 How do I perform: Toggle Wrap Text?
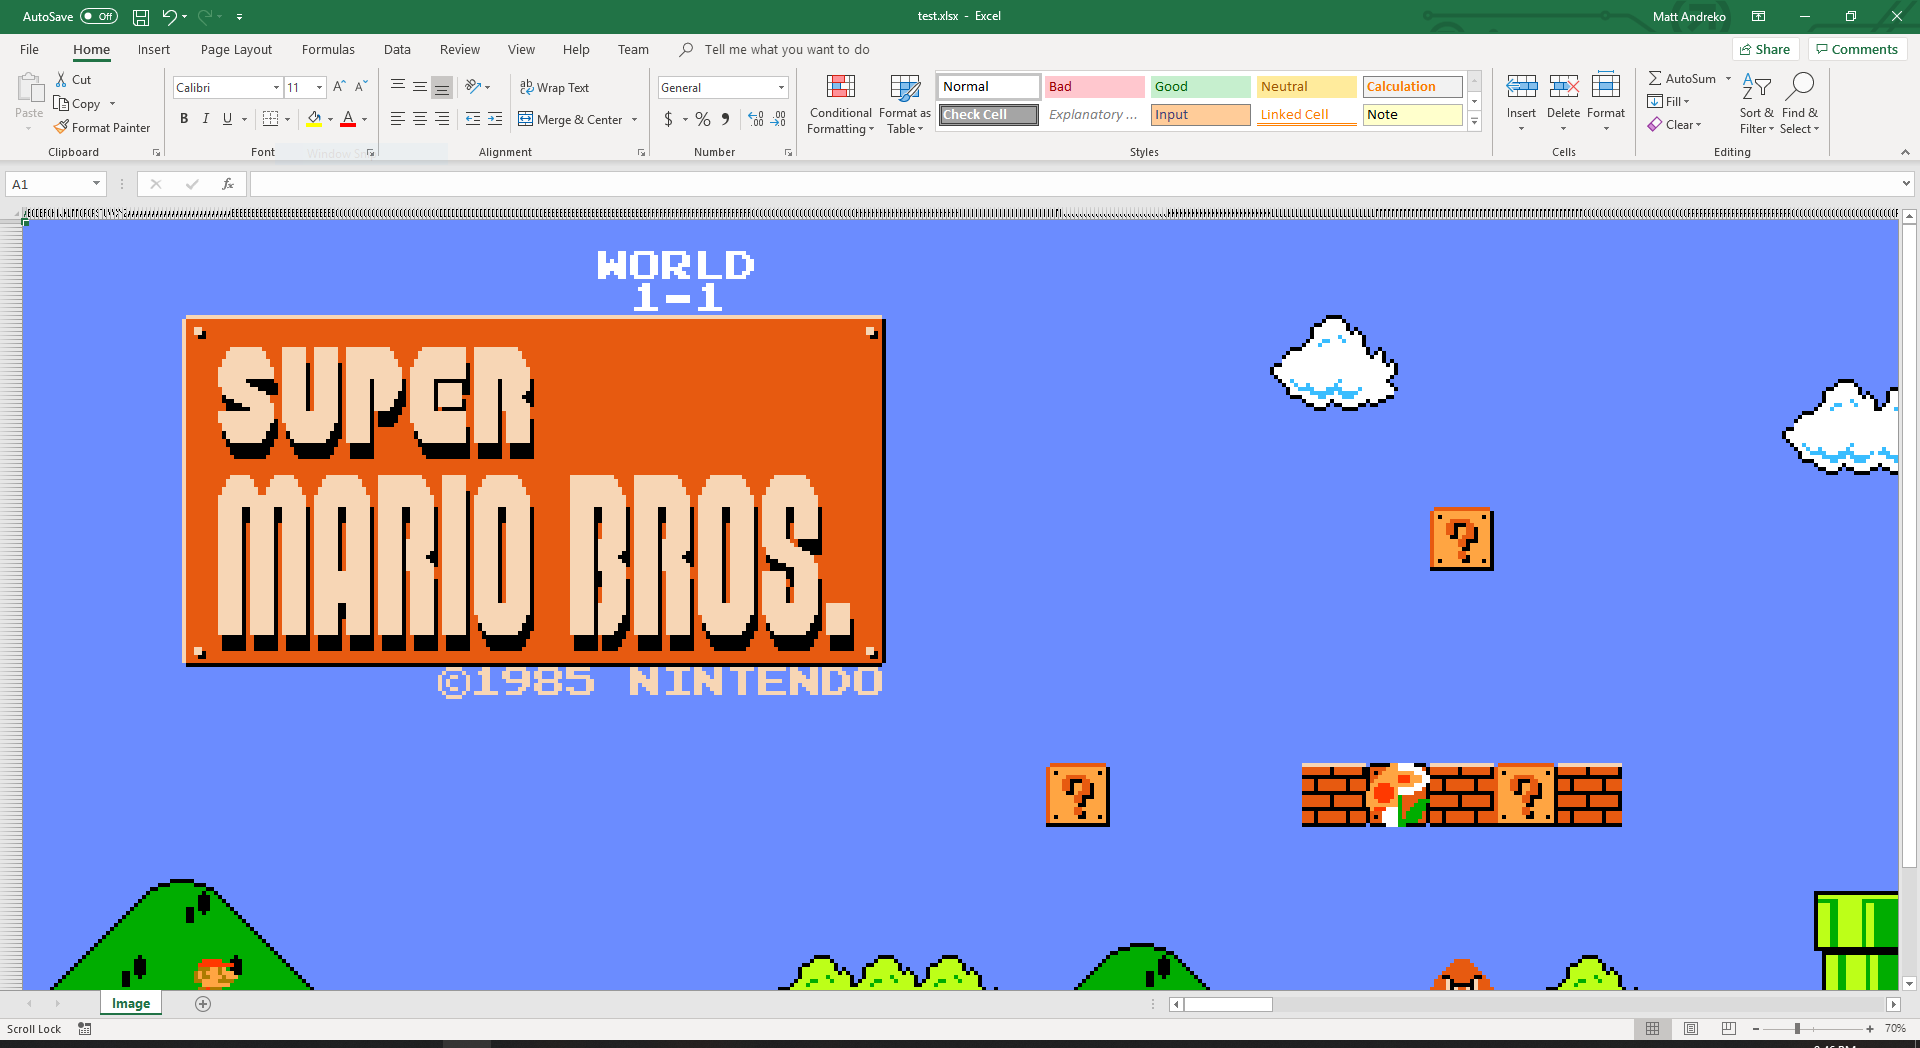[554, 87]
